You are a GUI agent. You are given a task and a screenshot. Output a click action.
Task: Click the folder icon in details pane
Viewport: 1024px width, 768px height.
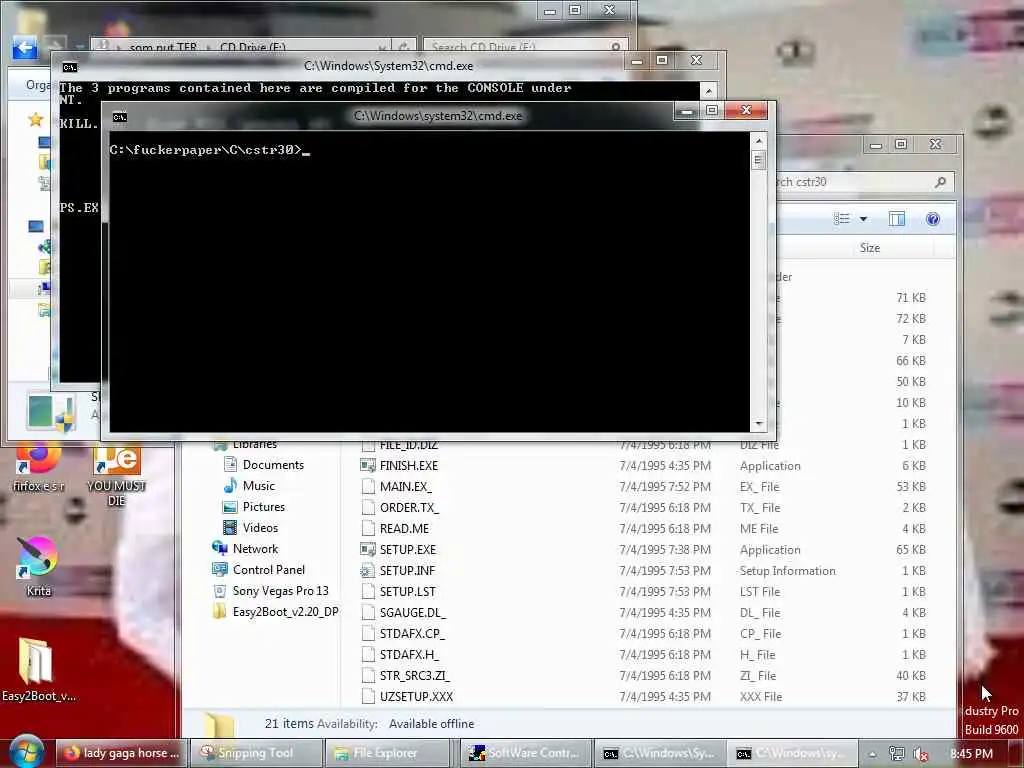[x=219, y=725]
